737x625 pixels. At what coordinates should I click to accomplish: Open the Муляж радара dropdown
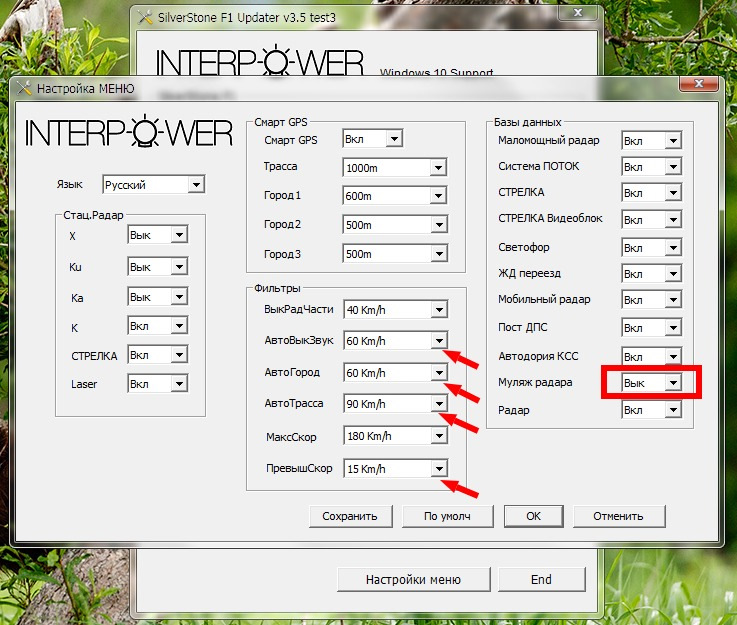(651, 383)
